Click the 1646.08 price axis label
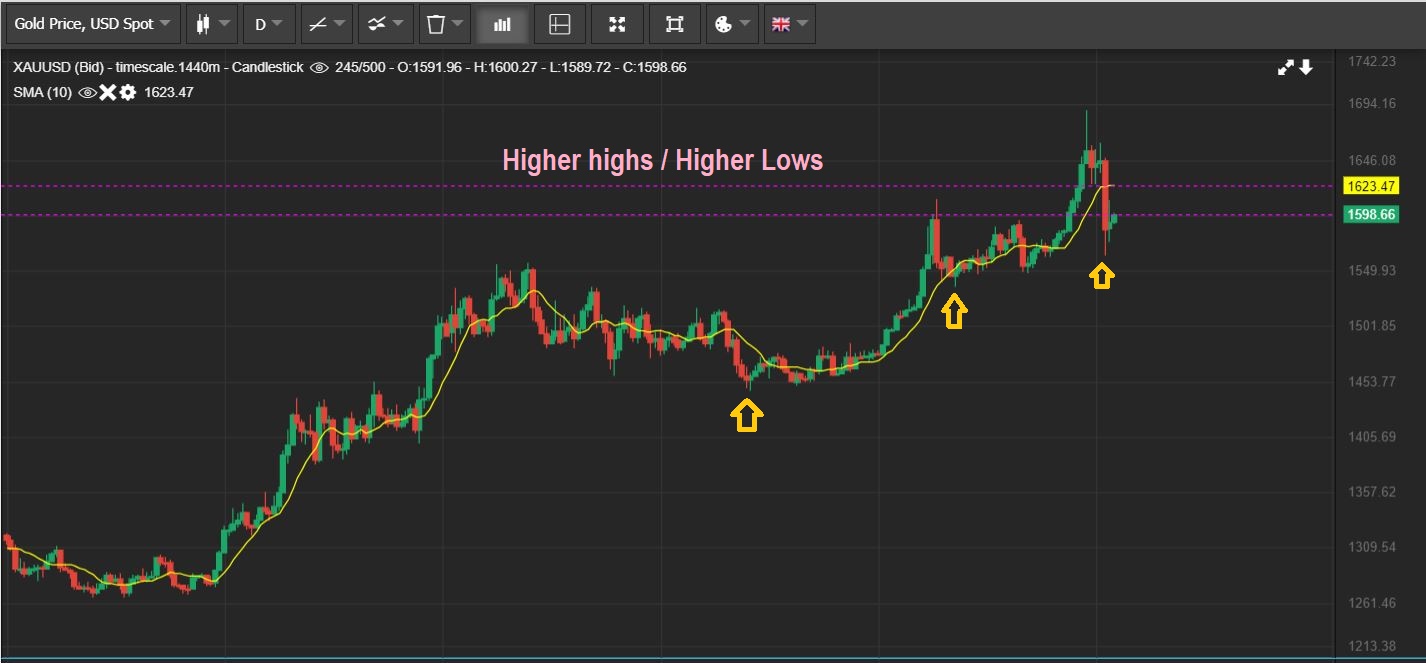The image size is (1426, 663). (x=1371, y=159)
